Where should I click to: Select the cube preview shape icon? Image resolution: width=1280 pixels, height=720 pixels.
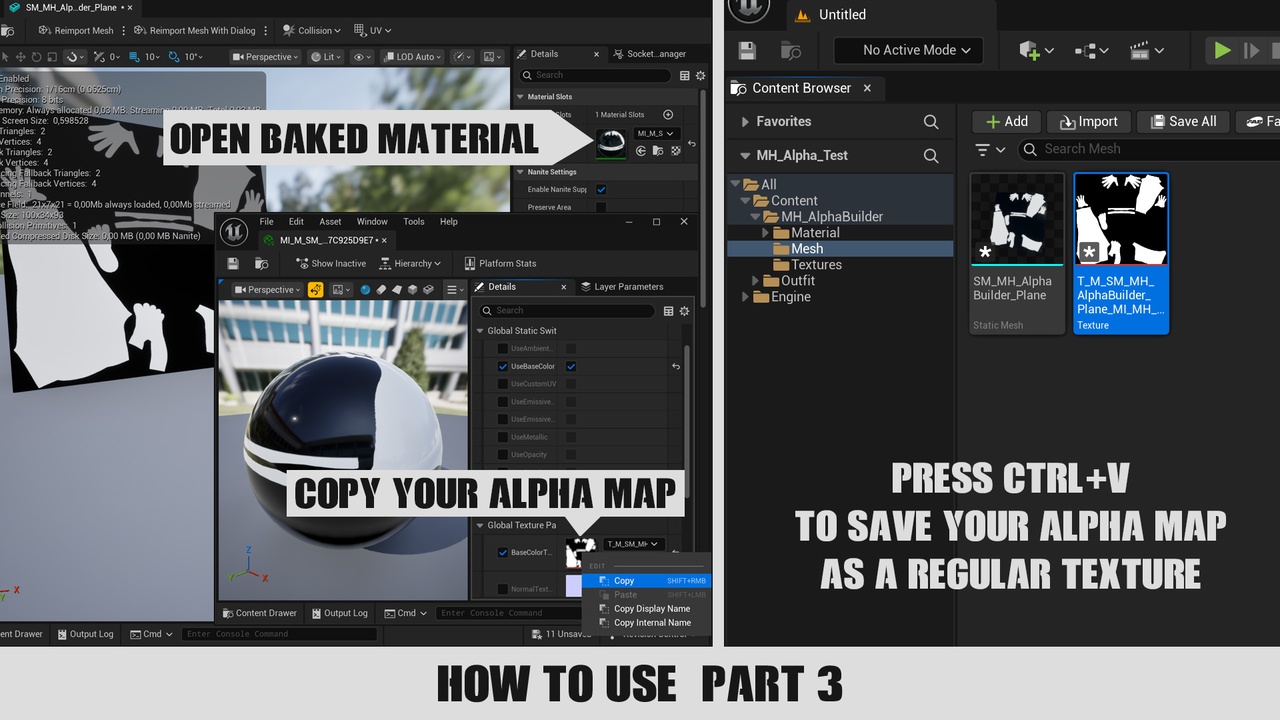[413, 290]
